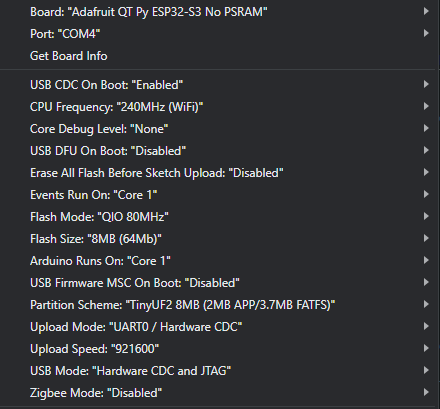Open the Upload Speed 921600 submenu
440x409 pixels.
click(218, 349)
